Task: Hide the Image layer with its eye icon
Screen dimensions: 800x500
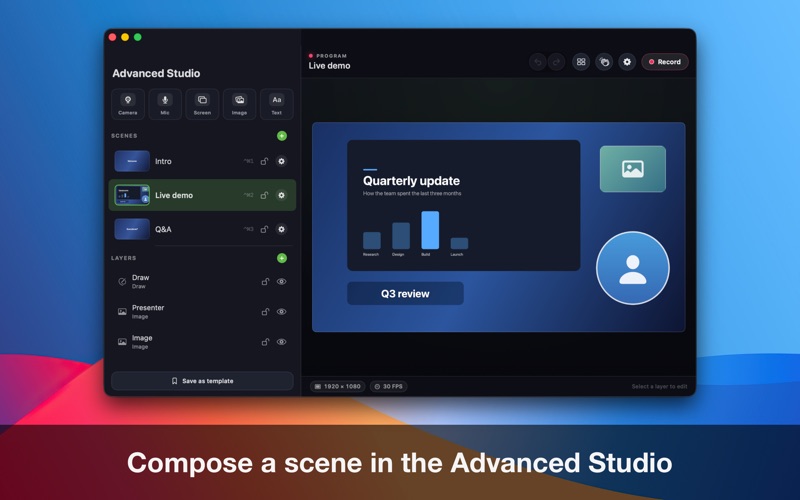Action: click(281, 342)
